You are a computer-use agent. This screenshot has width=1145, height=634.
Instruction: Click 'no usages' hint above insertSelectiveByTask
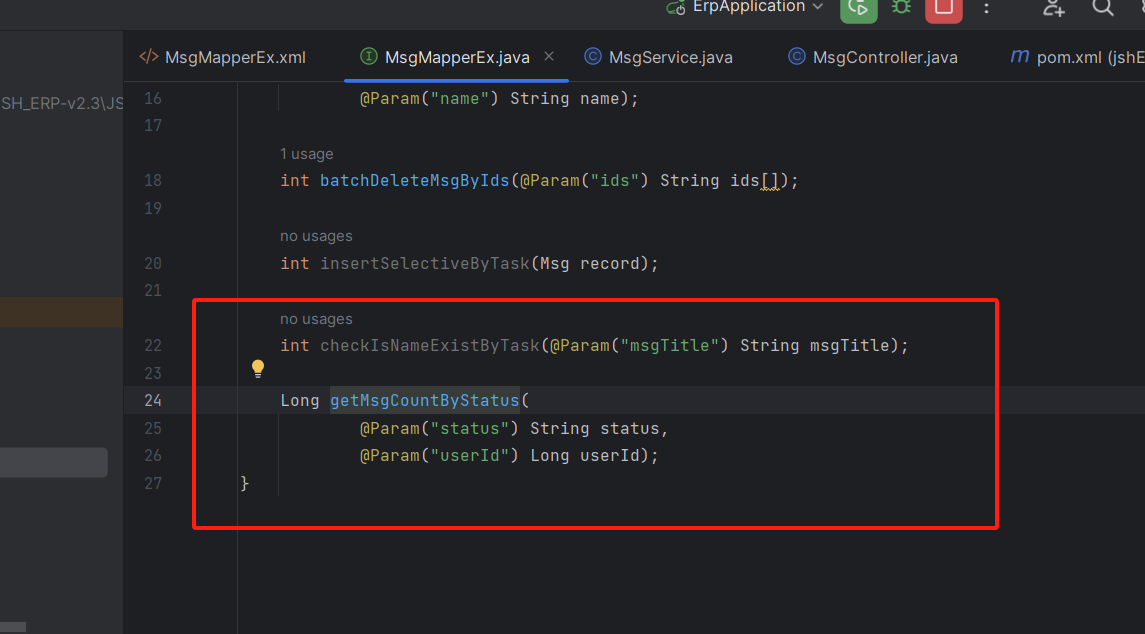316,237
